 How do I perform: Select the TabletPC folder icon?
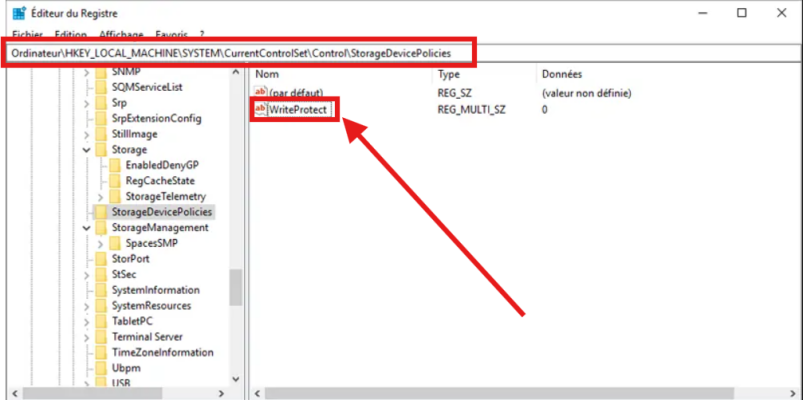(x=101, y=321)
